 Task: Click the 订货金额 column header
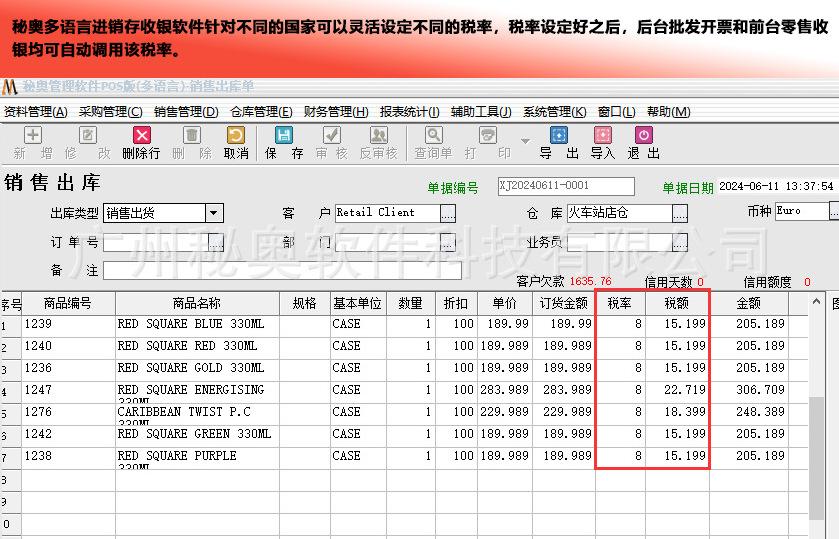[x=563, y=303]
